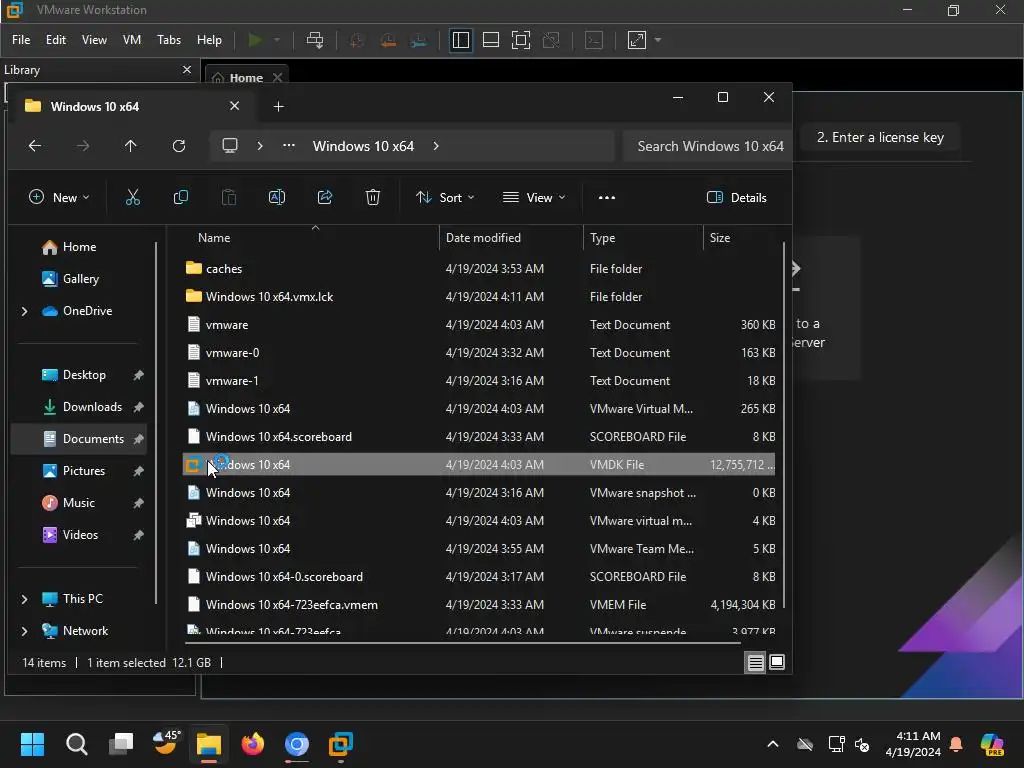Screen dimensions: 1024x768
Task: Open the VMware Tabs menu
Action: click(168, 40)
